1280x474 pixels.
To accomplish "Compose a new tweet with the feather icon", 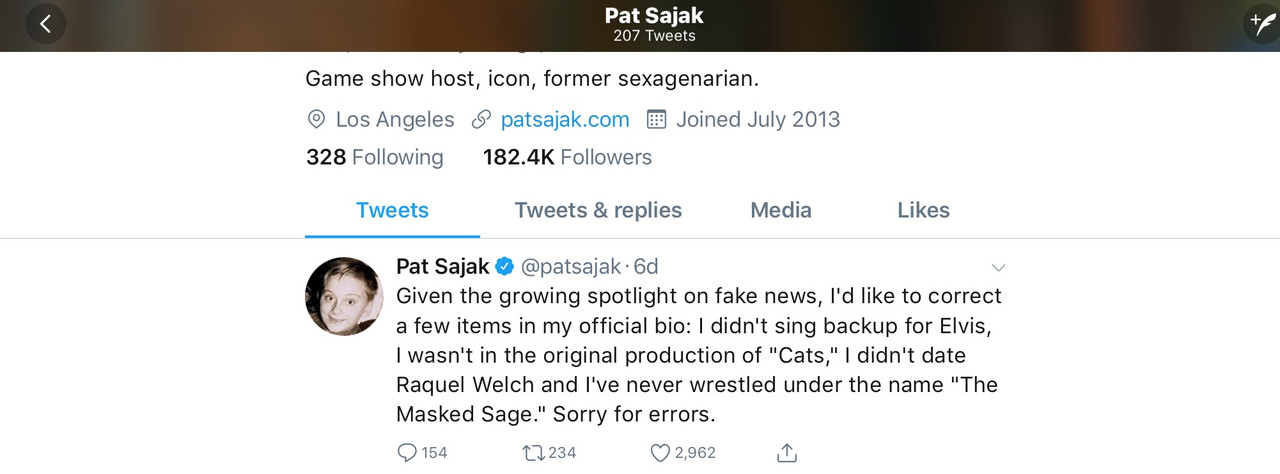I will tap(1260, 22).
